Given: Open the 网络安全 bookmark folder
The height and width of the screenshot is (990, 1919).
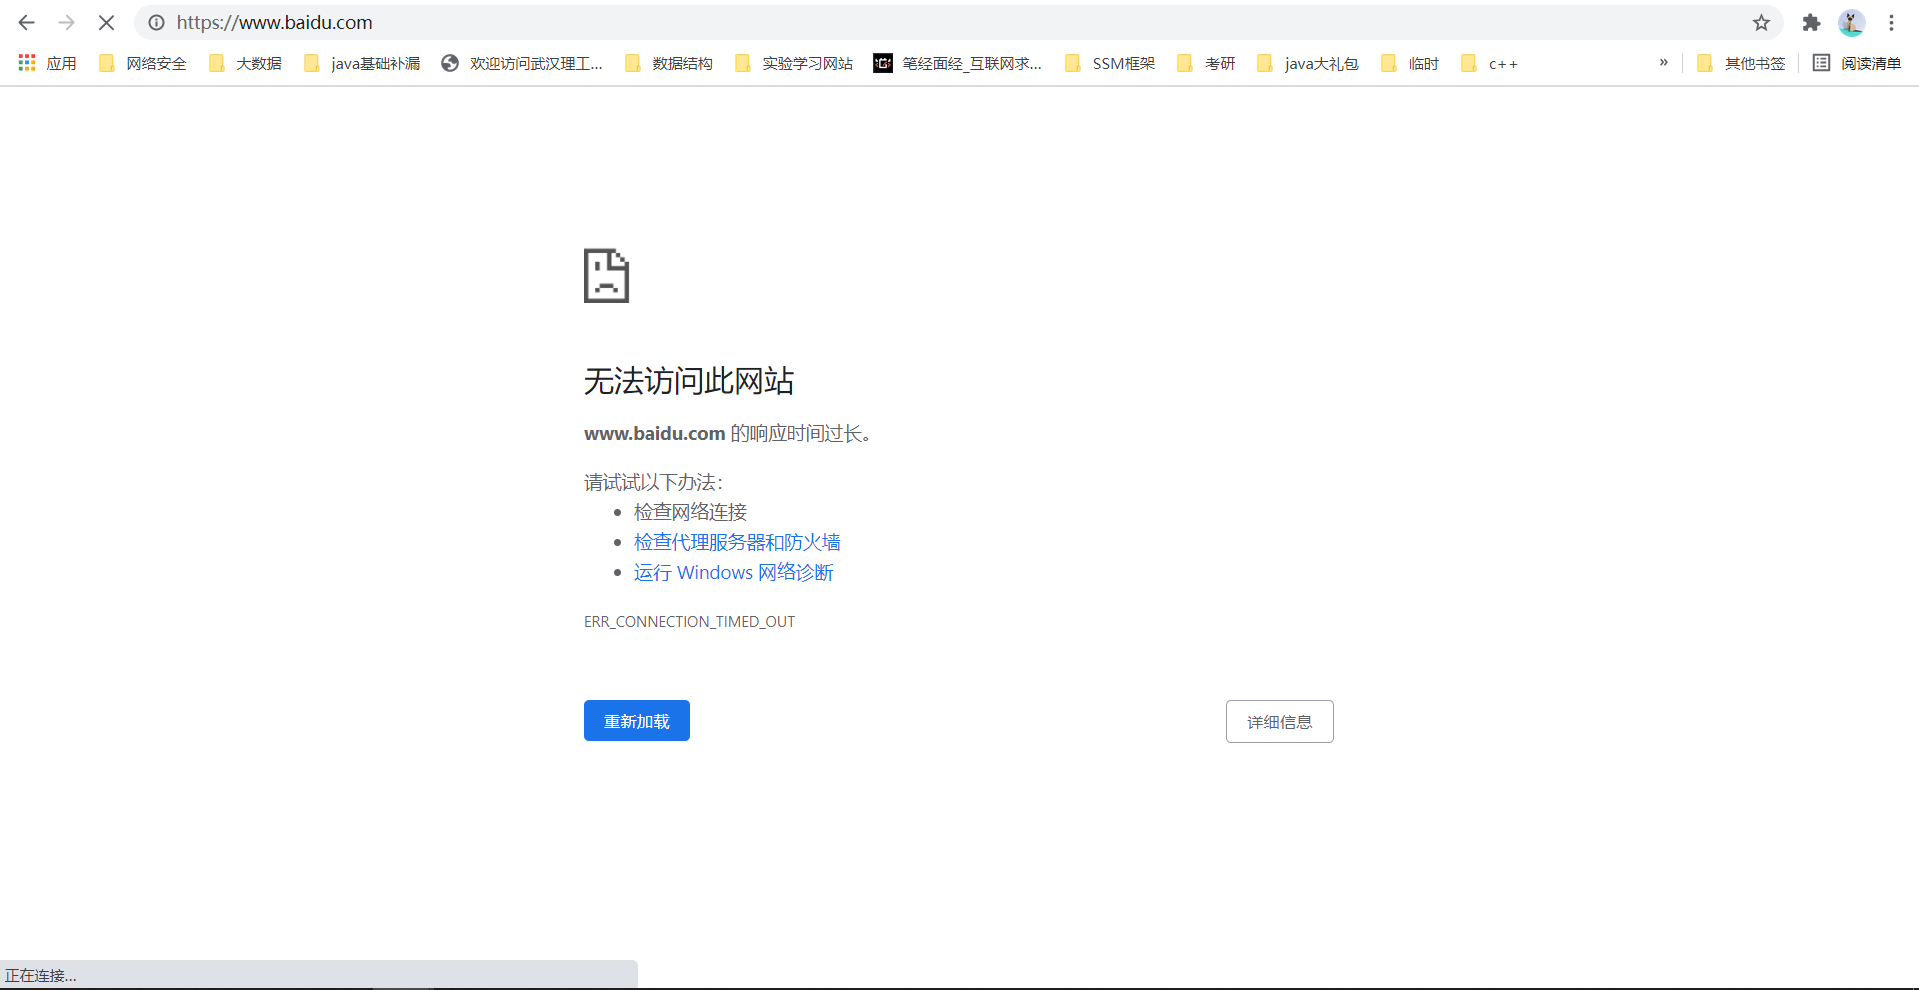Looking at the screenshot, I should point(142,63).
